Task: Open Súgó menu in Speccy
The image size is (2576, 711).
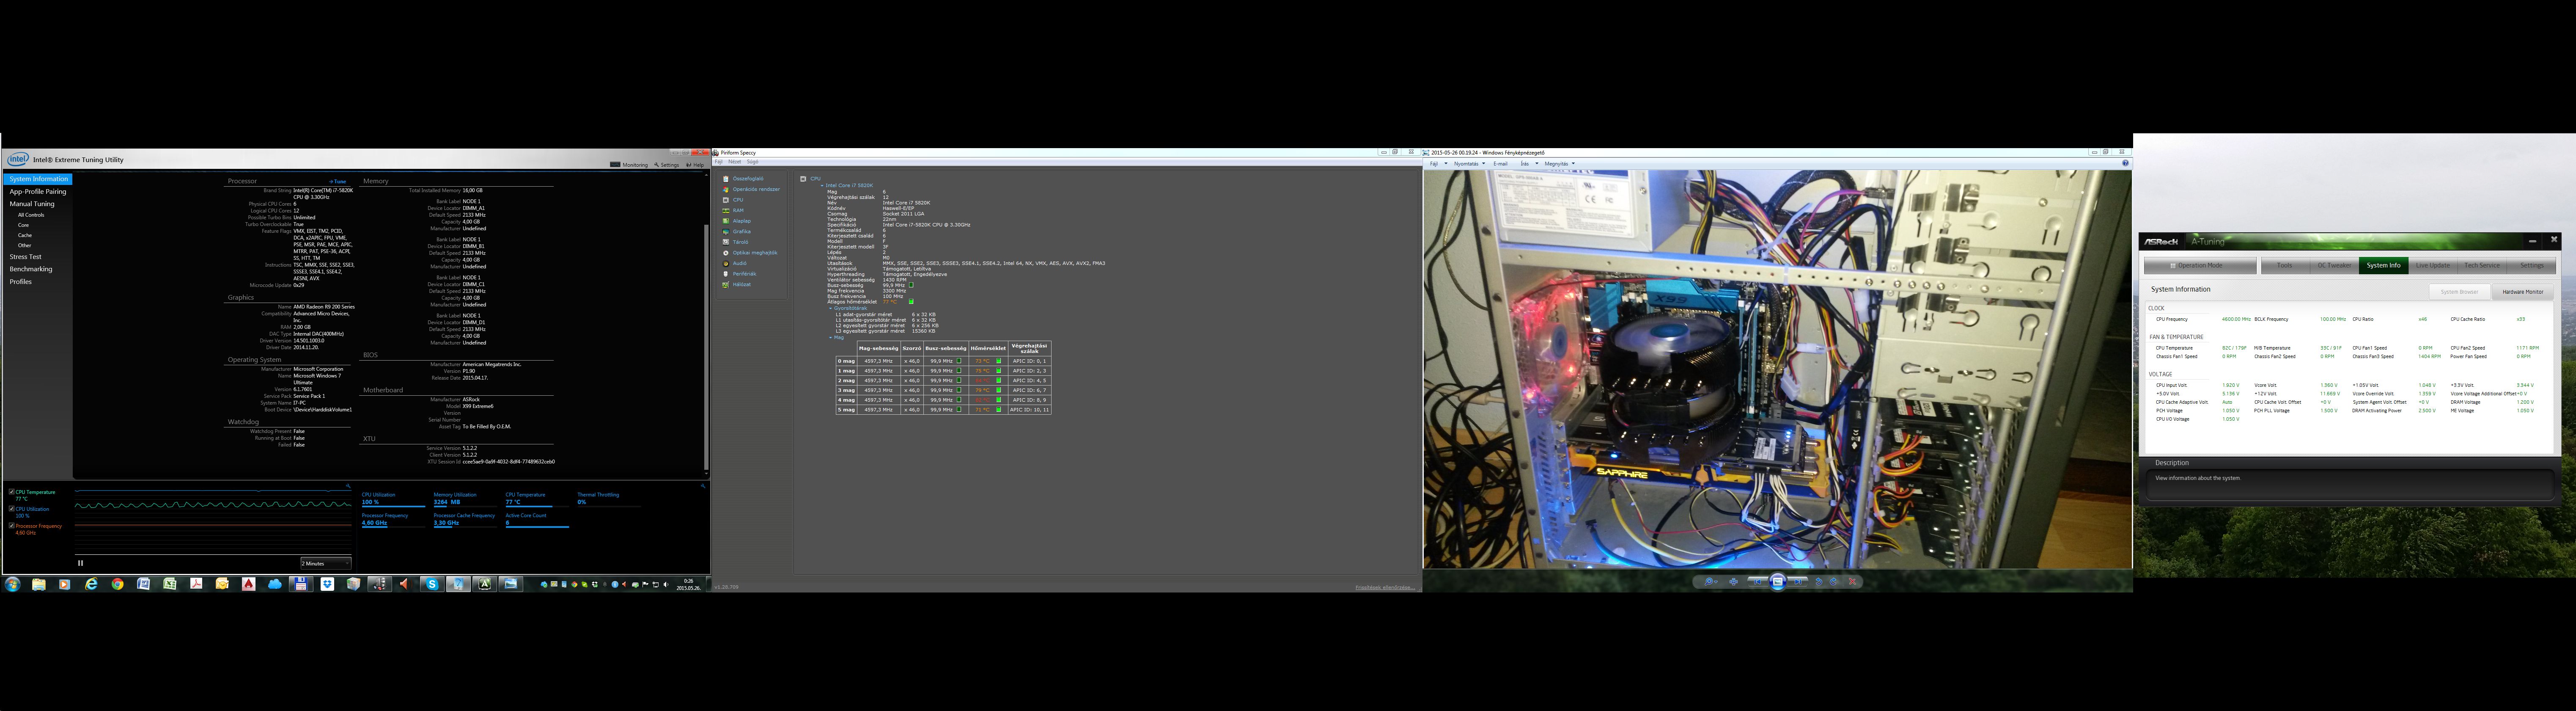Action: pyautogui.click(x=753, y=162)
